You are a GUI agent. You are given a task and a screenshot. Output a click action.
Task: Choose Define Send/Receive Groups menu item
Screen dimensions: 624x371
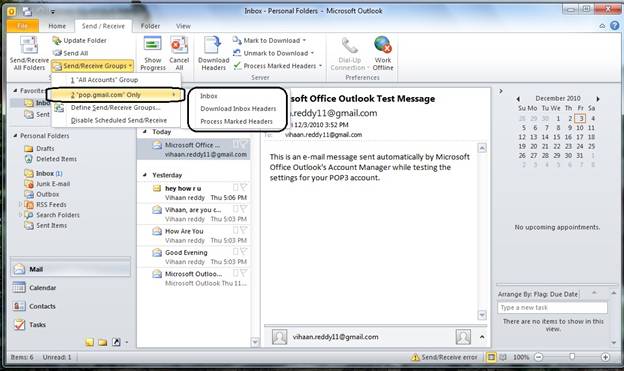116,107
